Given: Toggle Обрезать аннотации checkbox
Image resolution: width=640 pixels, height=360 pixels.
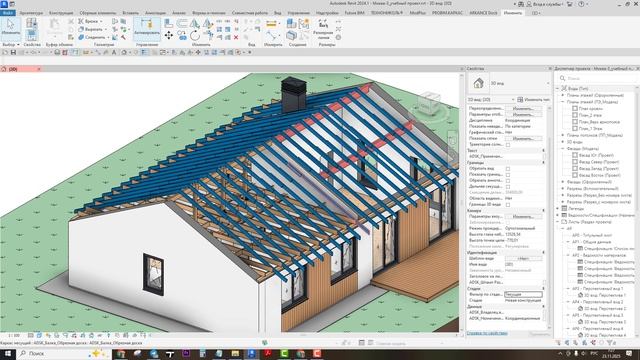Looking at the screenshot, I should (x=508, y=180).
